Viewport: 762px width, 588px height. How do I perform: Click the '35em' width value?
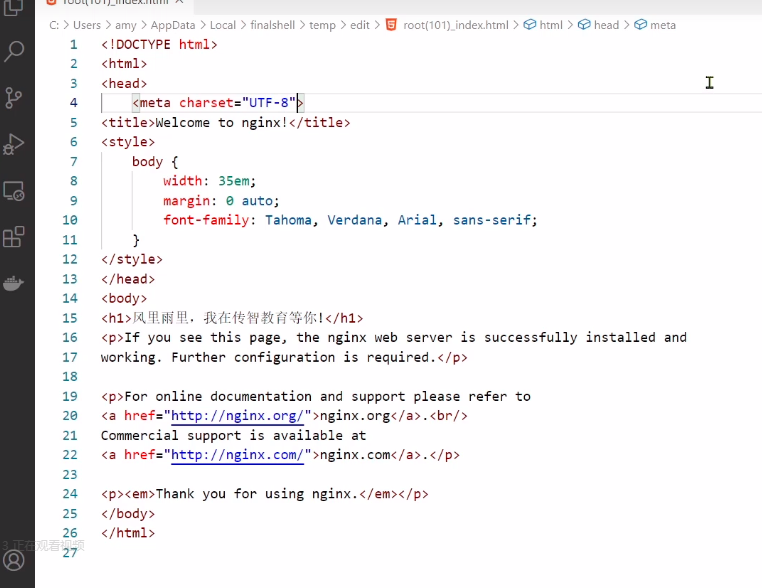(x=234, y=181)
